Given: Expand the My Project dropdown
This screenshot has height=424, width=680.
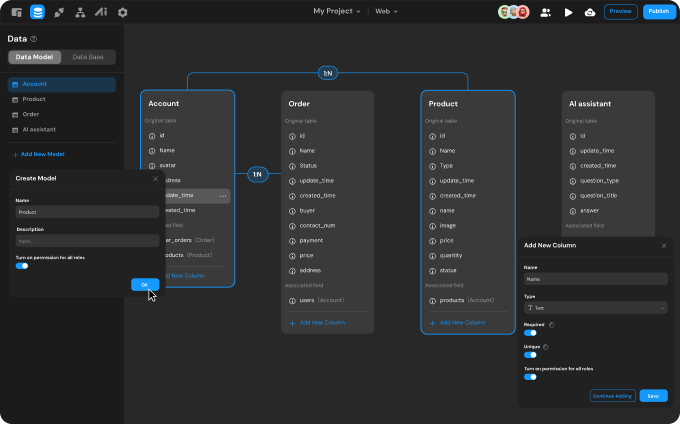Looking at the screenshot, I should click(338, 12).
